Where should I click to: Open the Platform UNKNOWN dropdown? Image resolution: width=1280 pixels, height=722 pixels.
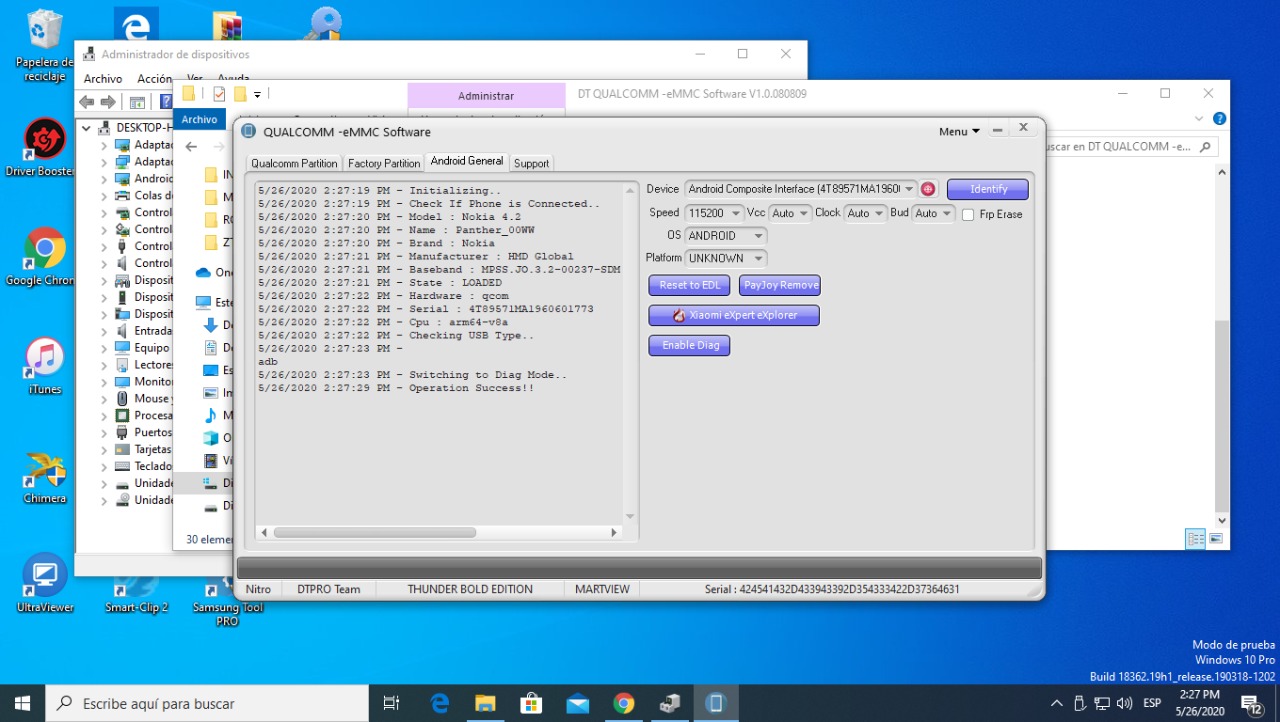tap(758, 258)
